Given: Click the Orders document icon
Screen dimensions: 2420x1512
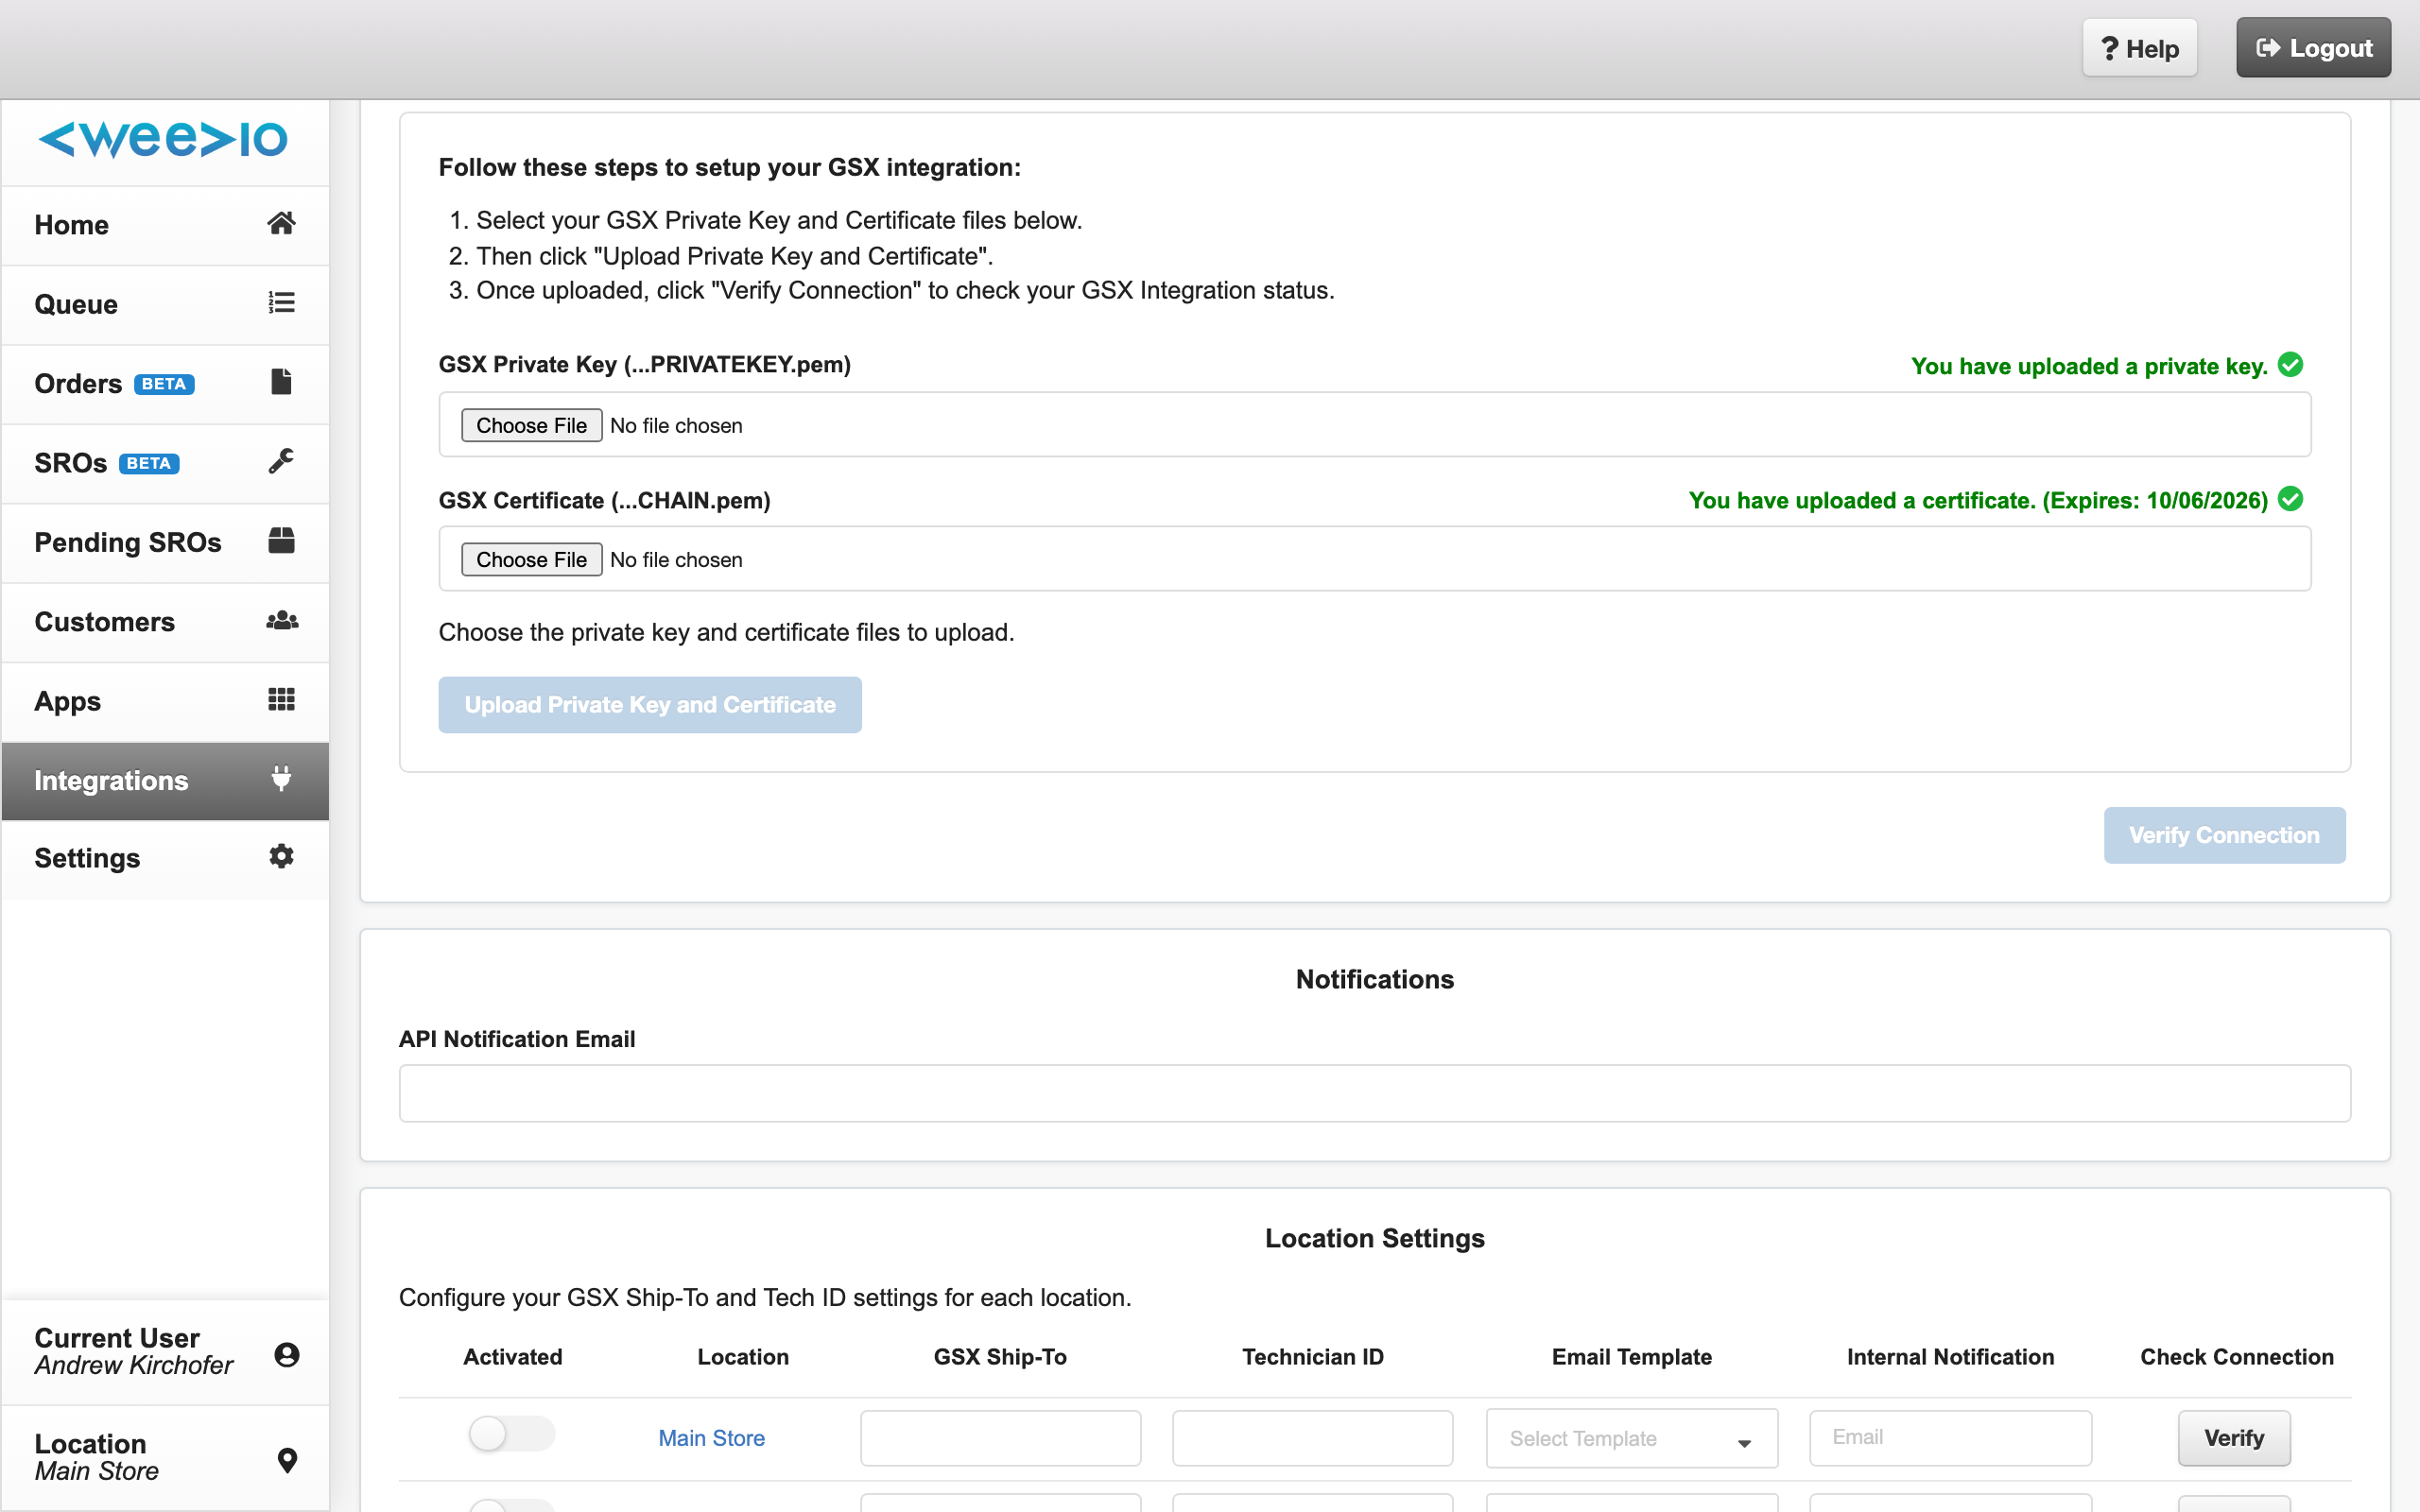Looking at the screenshot, I should [x=281, y=381].
